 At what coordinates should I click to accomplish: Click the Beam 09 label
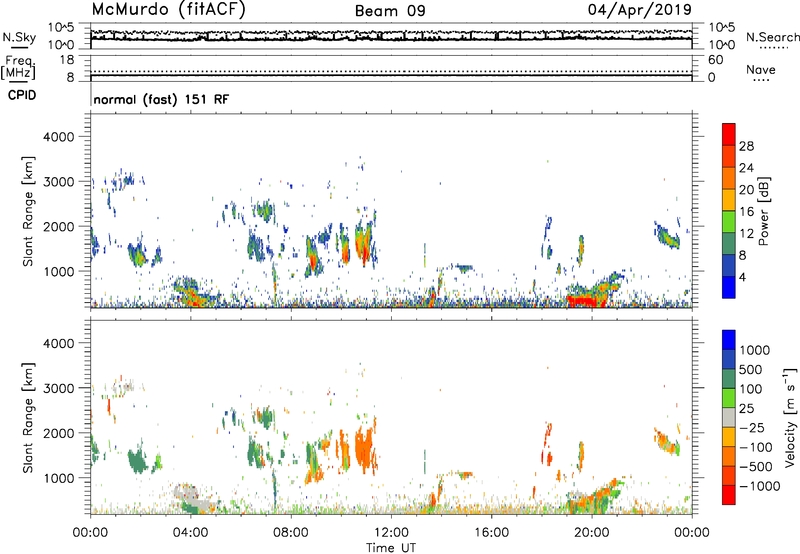point(390,11)
